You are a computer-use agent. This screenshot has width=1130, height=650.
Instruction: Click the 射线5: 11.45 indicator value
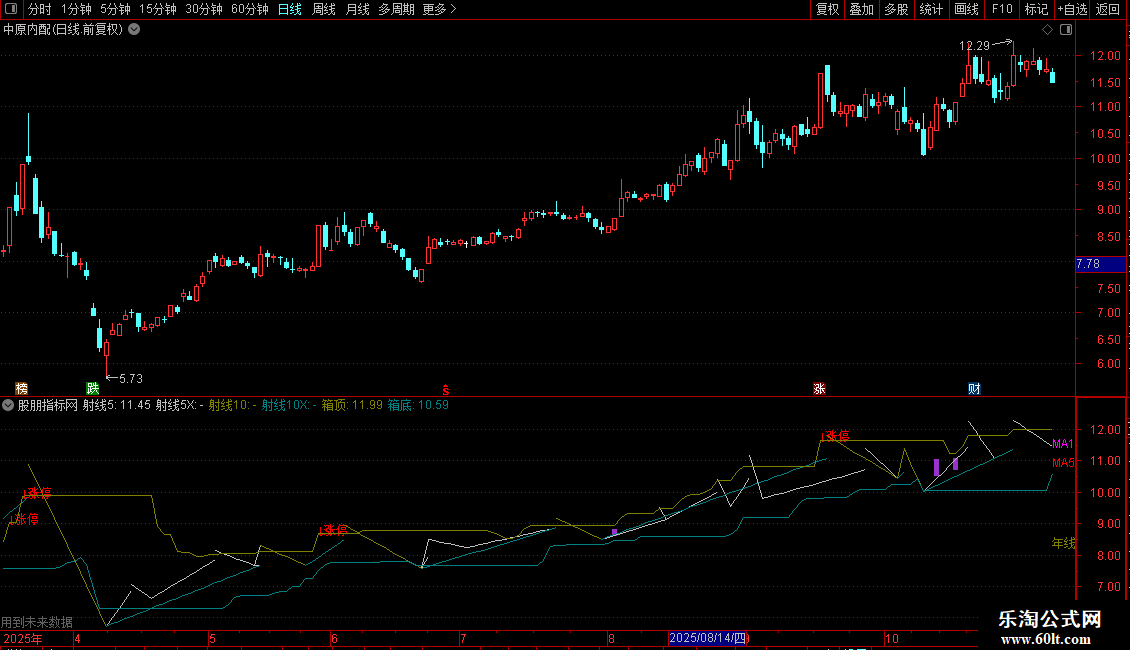click(117, 405)
